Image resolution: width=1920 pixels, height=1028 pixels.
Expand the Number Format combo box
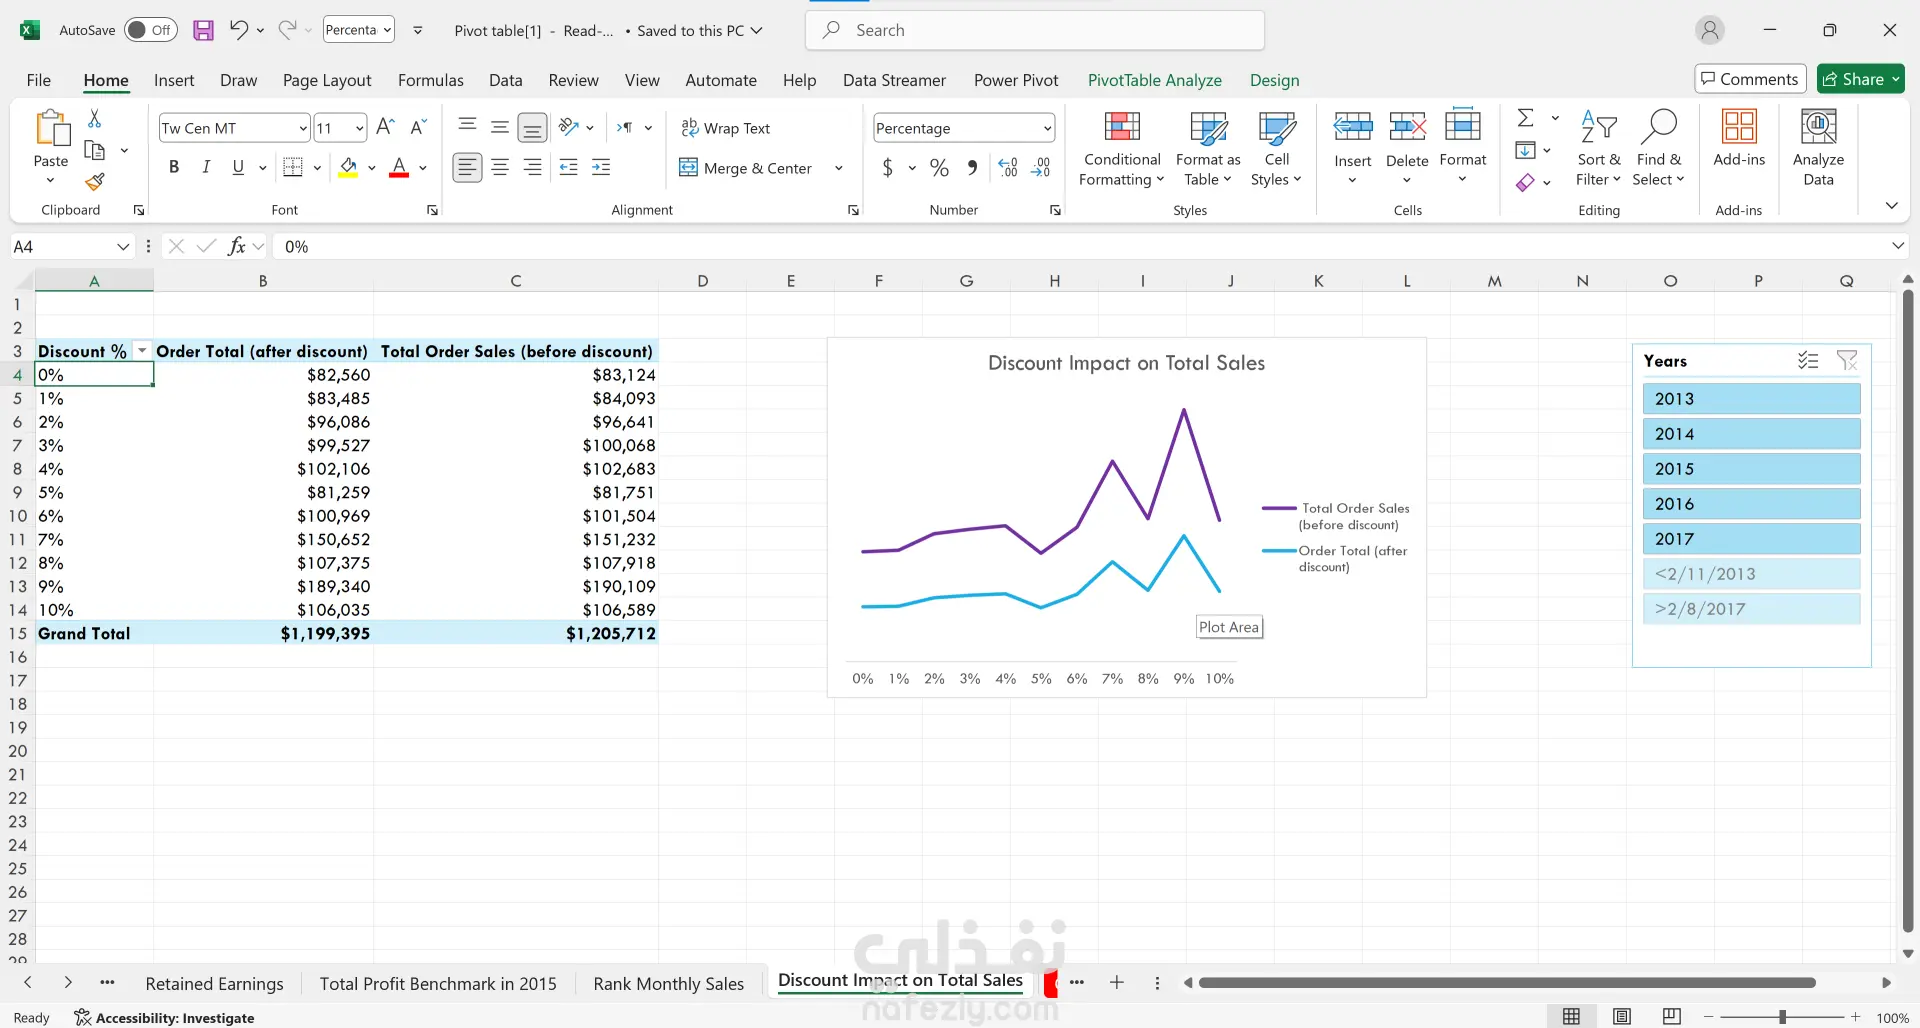click(x=1047, y=128)
